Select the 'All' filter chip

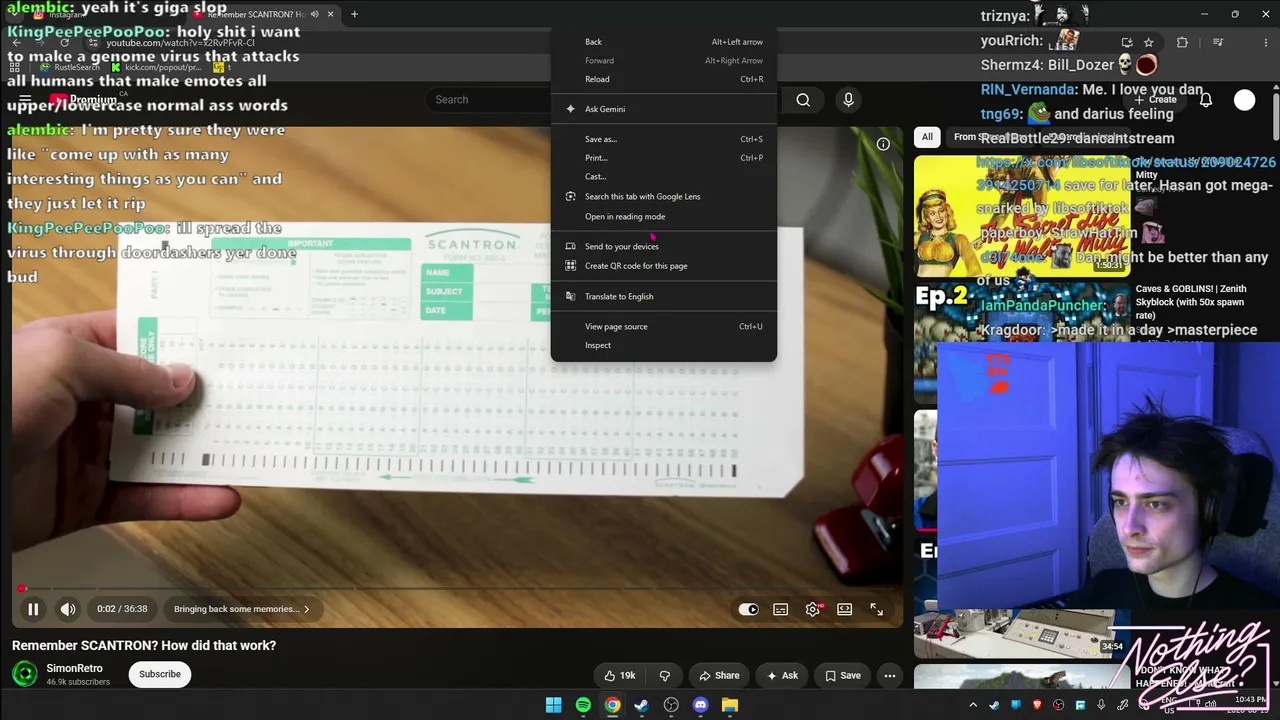[927, 137]
